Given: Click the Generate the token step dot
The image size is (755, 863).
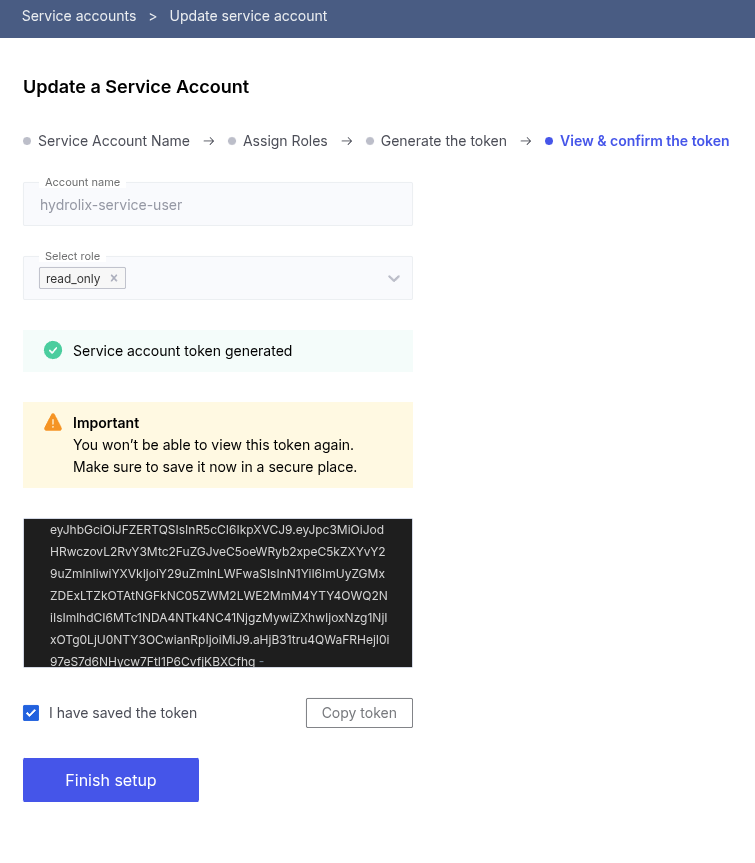Looking at the screenshot, I should pos(370,141).
